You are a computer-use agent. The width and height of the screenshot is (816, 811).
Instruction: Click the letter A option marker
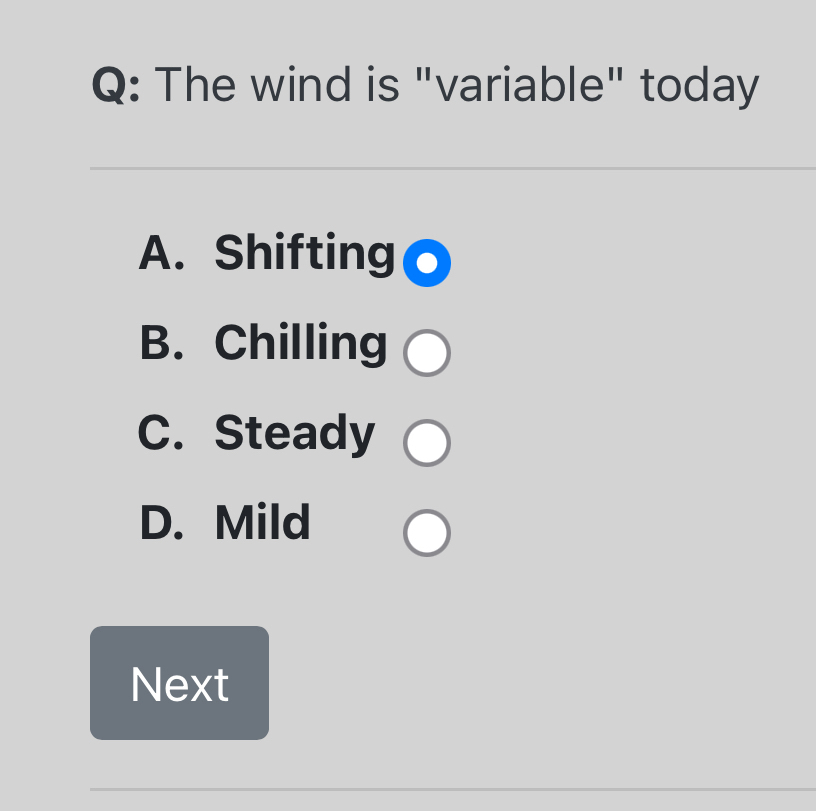pyautogui.click(x=160, y=253)
